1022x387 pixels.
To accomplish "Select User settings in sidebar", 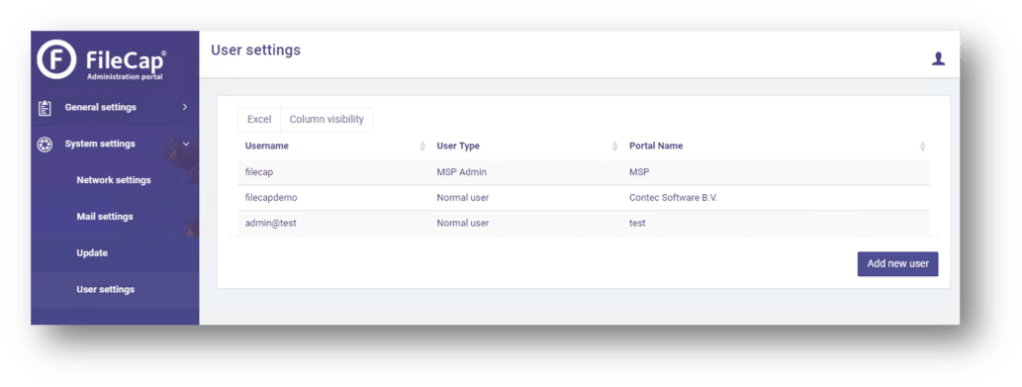I will [x=106, y=289].
